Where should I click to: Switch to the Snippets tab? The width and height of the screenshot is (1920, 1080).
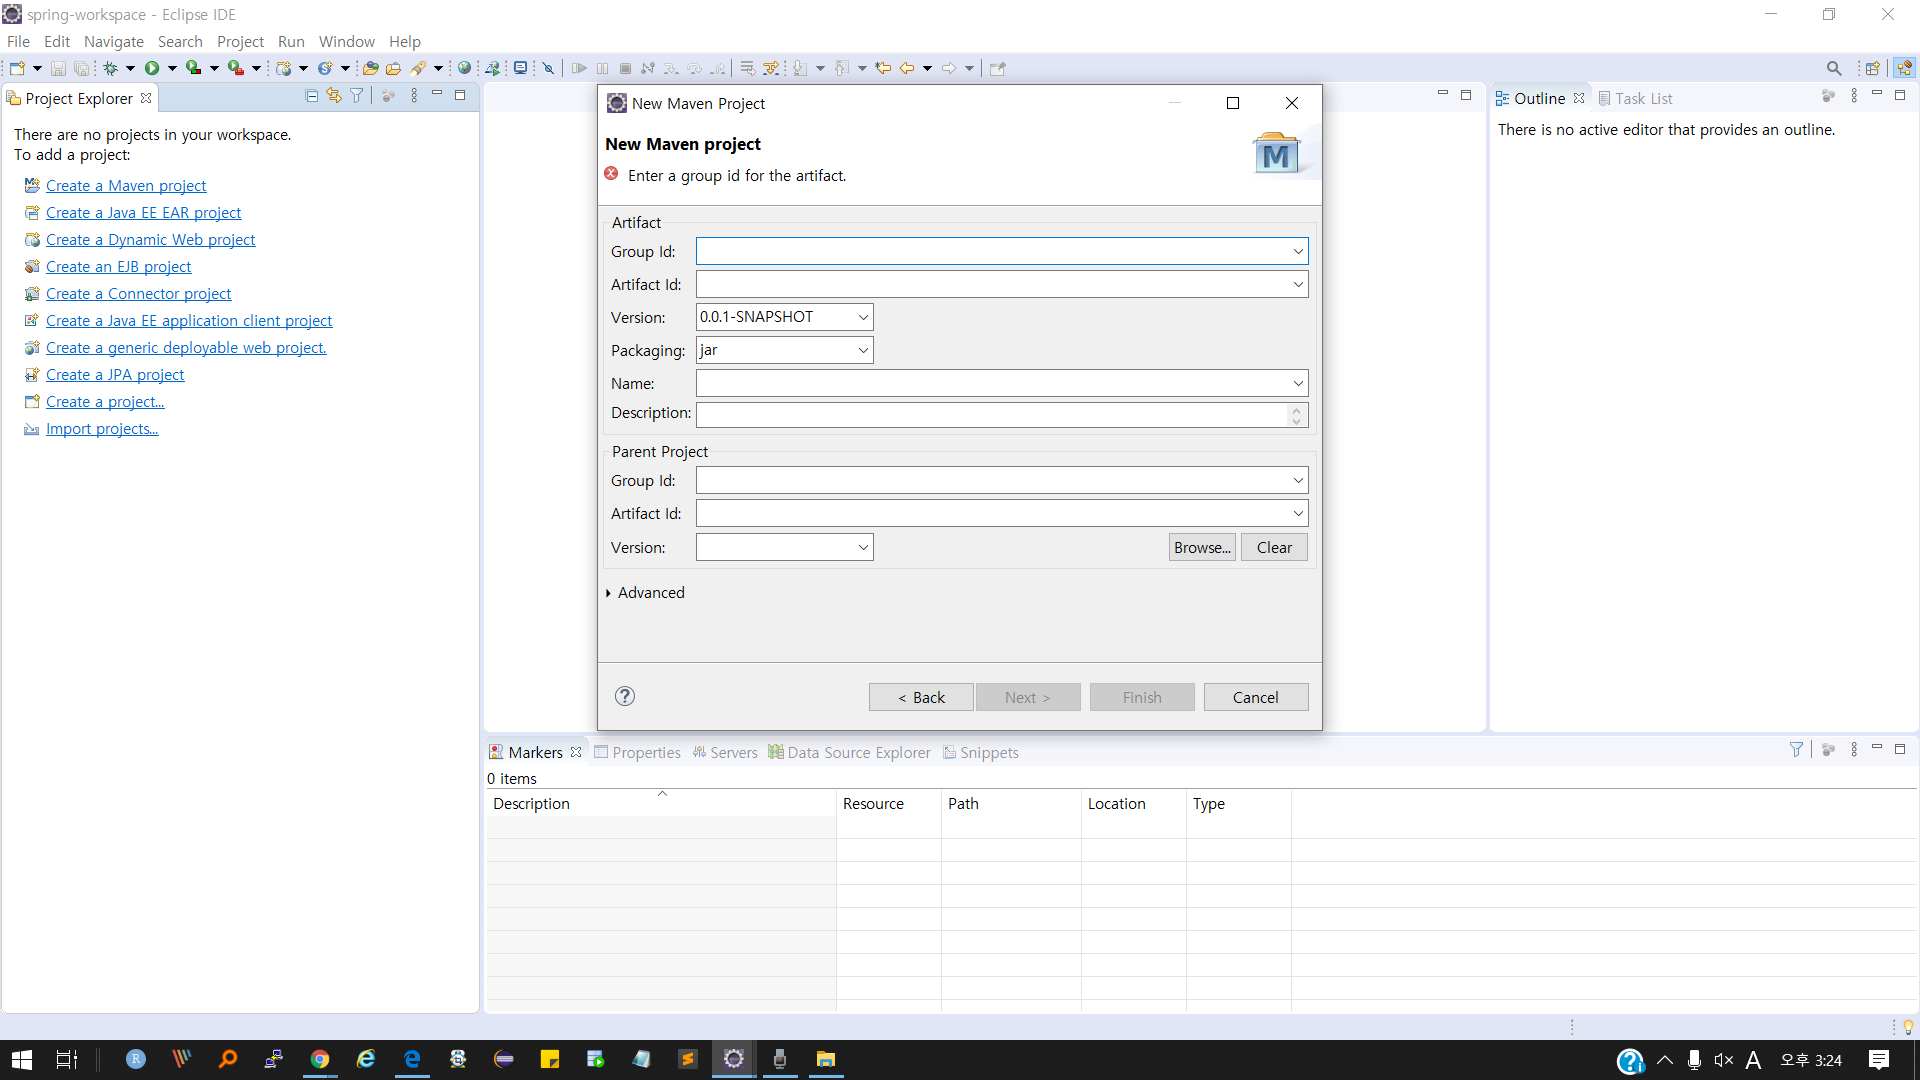click(981, 752)
